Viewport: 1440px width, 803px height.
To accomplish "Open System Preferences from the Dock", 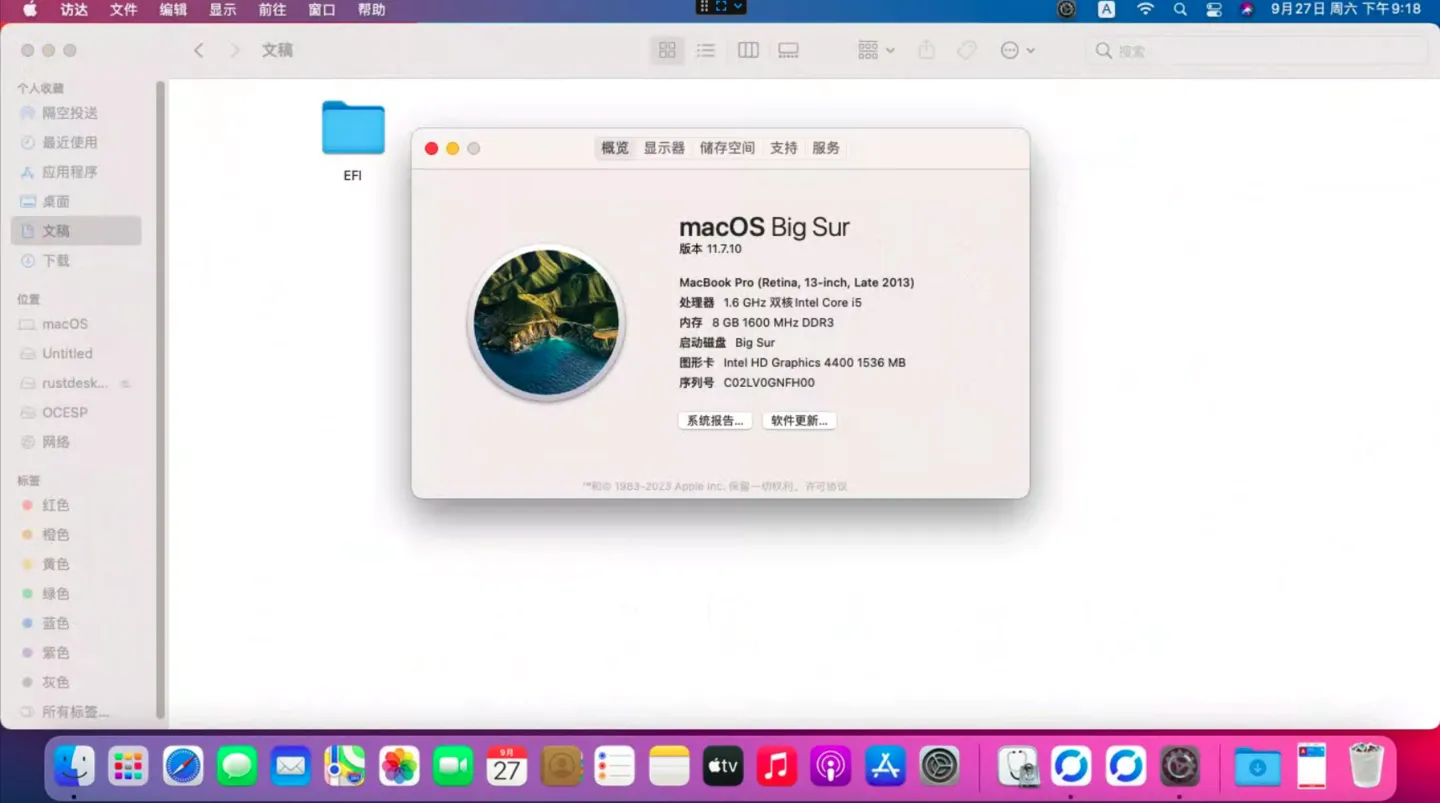I will point(938,765).
